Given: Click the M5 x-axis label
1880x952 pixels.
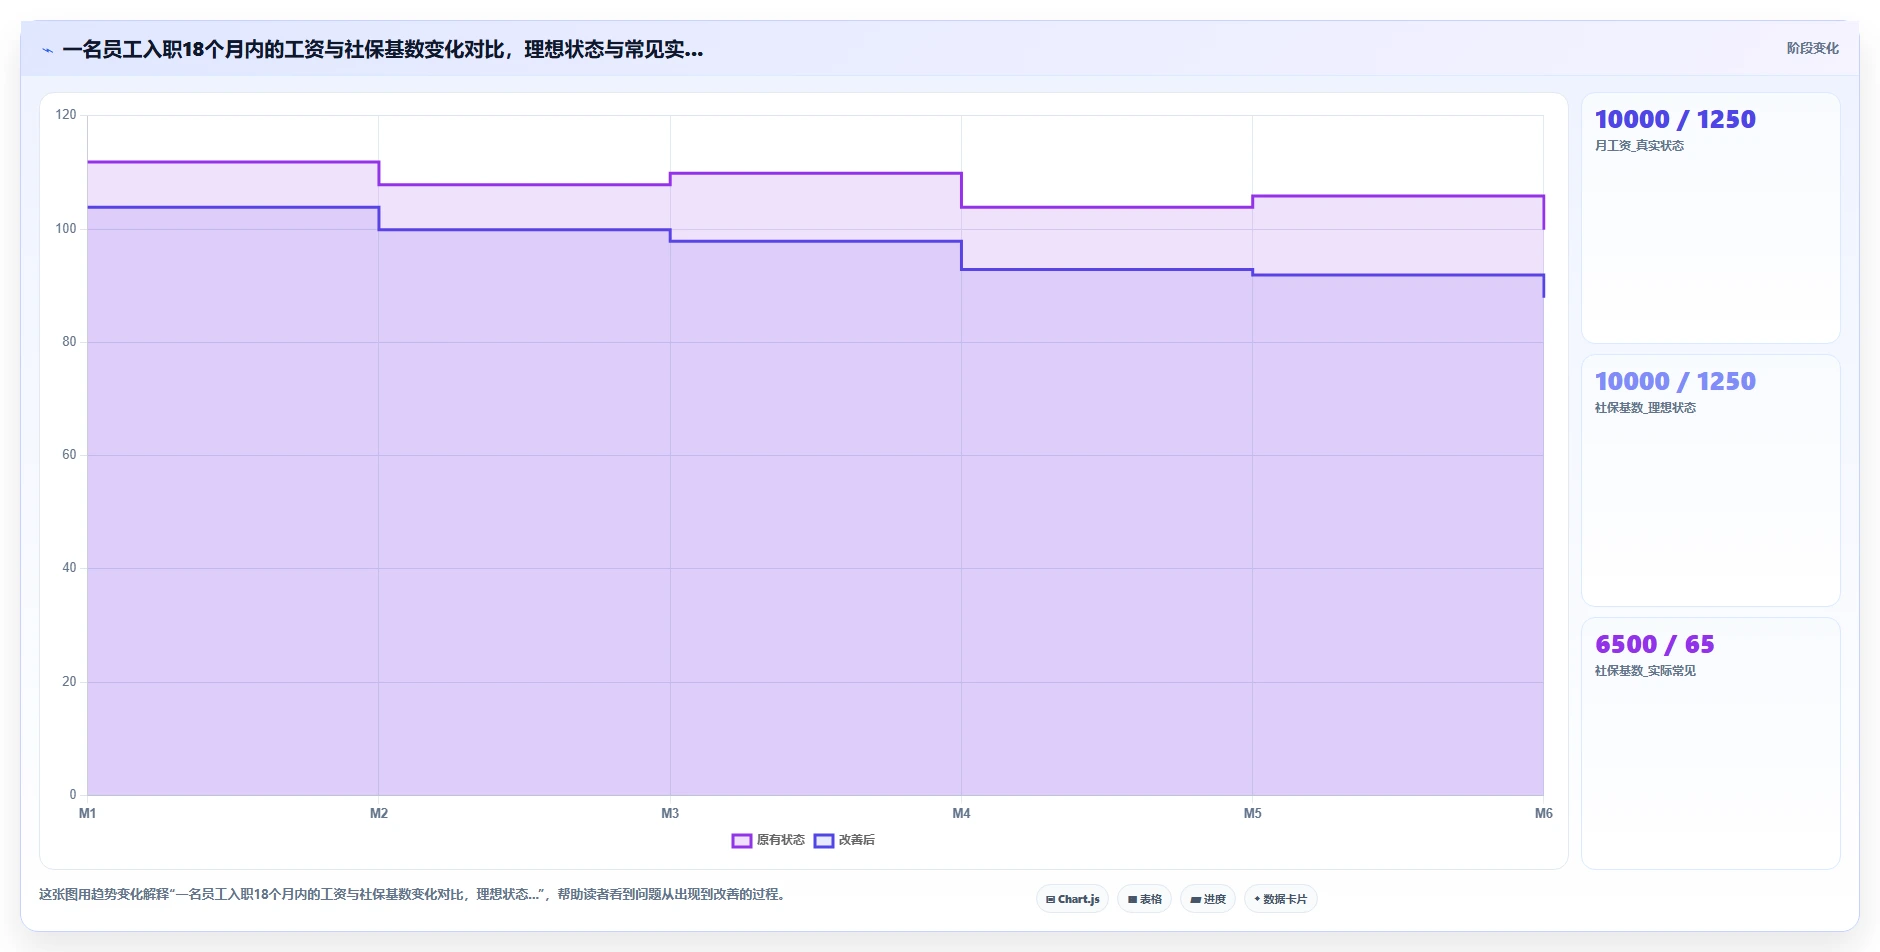Looking at the screenshot, I should pos(1252,813).
